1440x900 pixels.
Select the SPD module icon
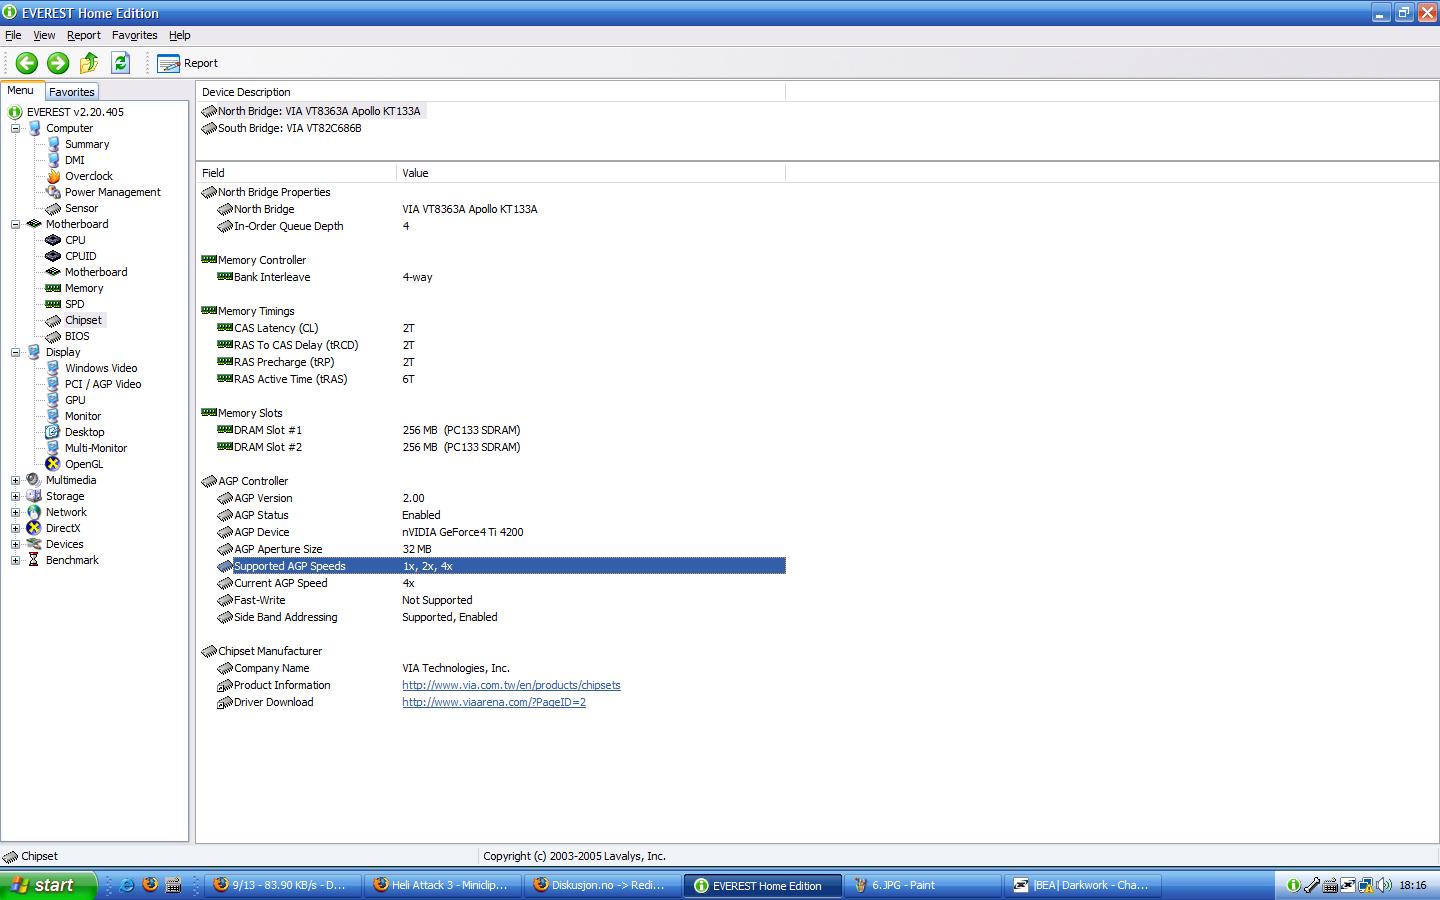coord(53,304)
